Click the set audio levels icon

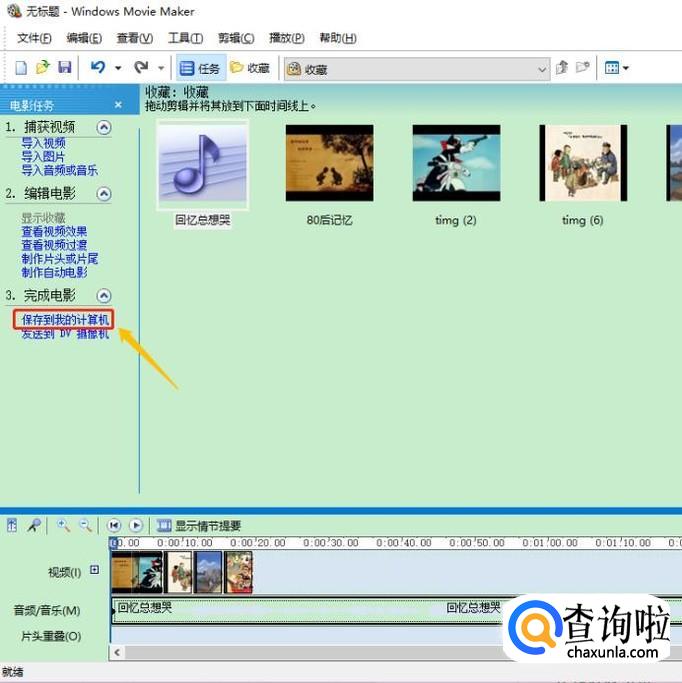pyautogui.click(x=12, y=525)
